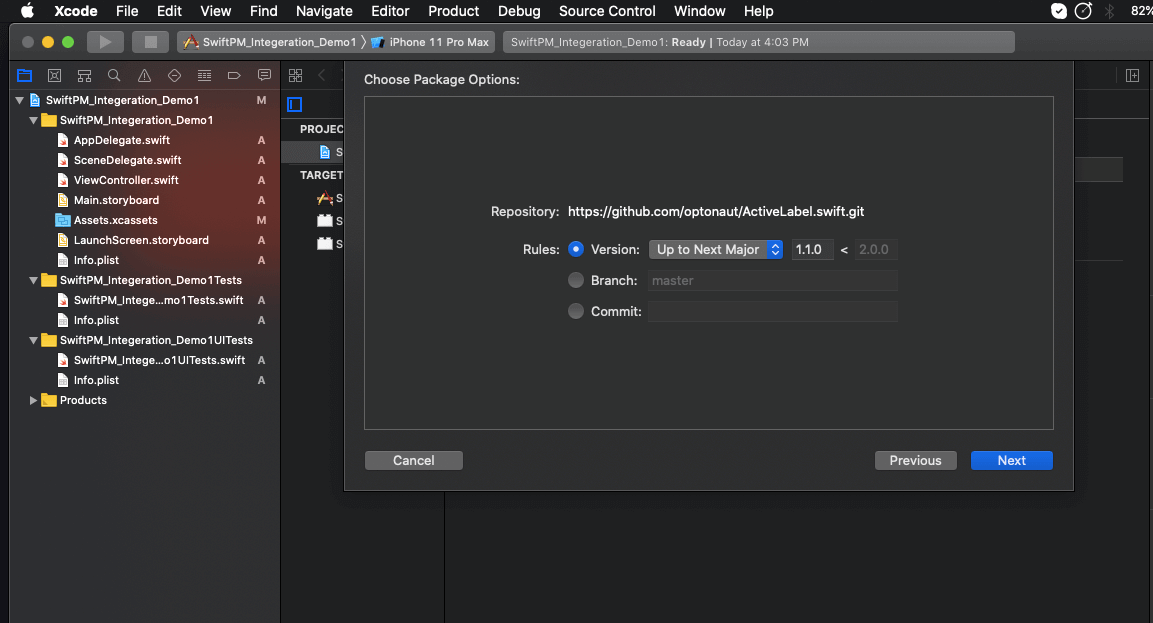Image resolution: width=1153 pixels, height=623 pixels.
Task: Open the Breakpoint navigator
Action: (x=234, y=76)
